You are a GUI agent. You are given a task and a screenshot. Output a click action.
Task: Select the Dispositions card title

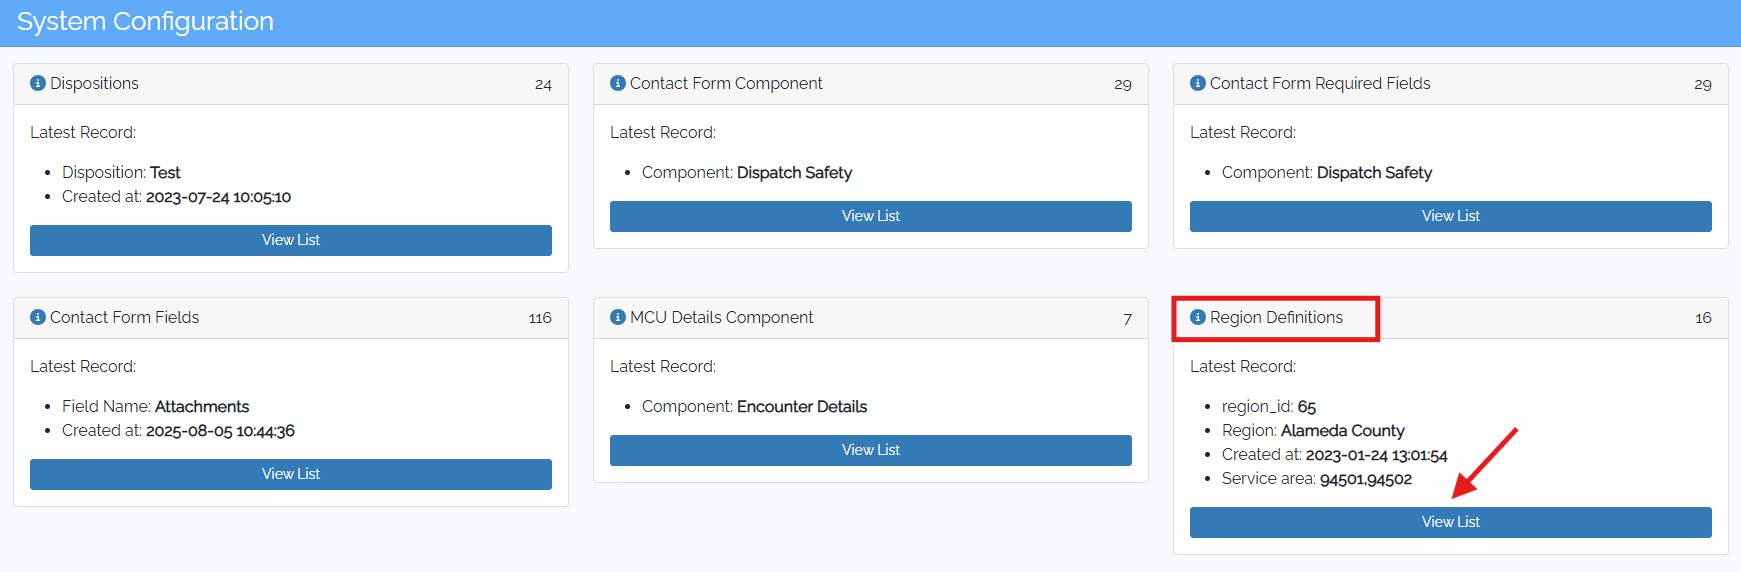coord(94,83)
